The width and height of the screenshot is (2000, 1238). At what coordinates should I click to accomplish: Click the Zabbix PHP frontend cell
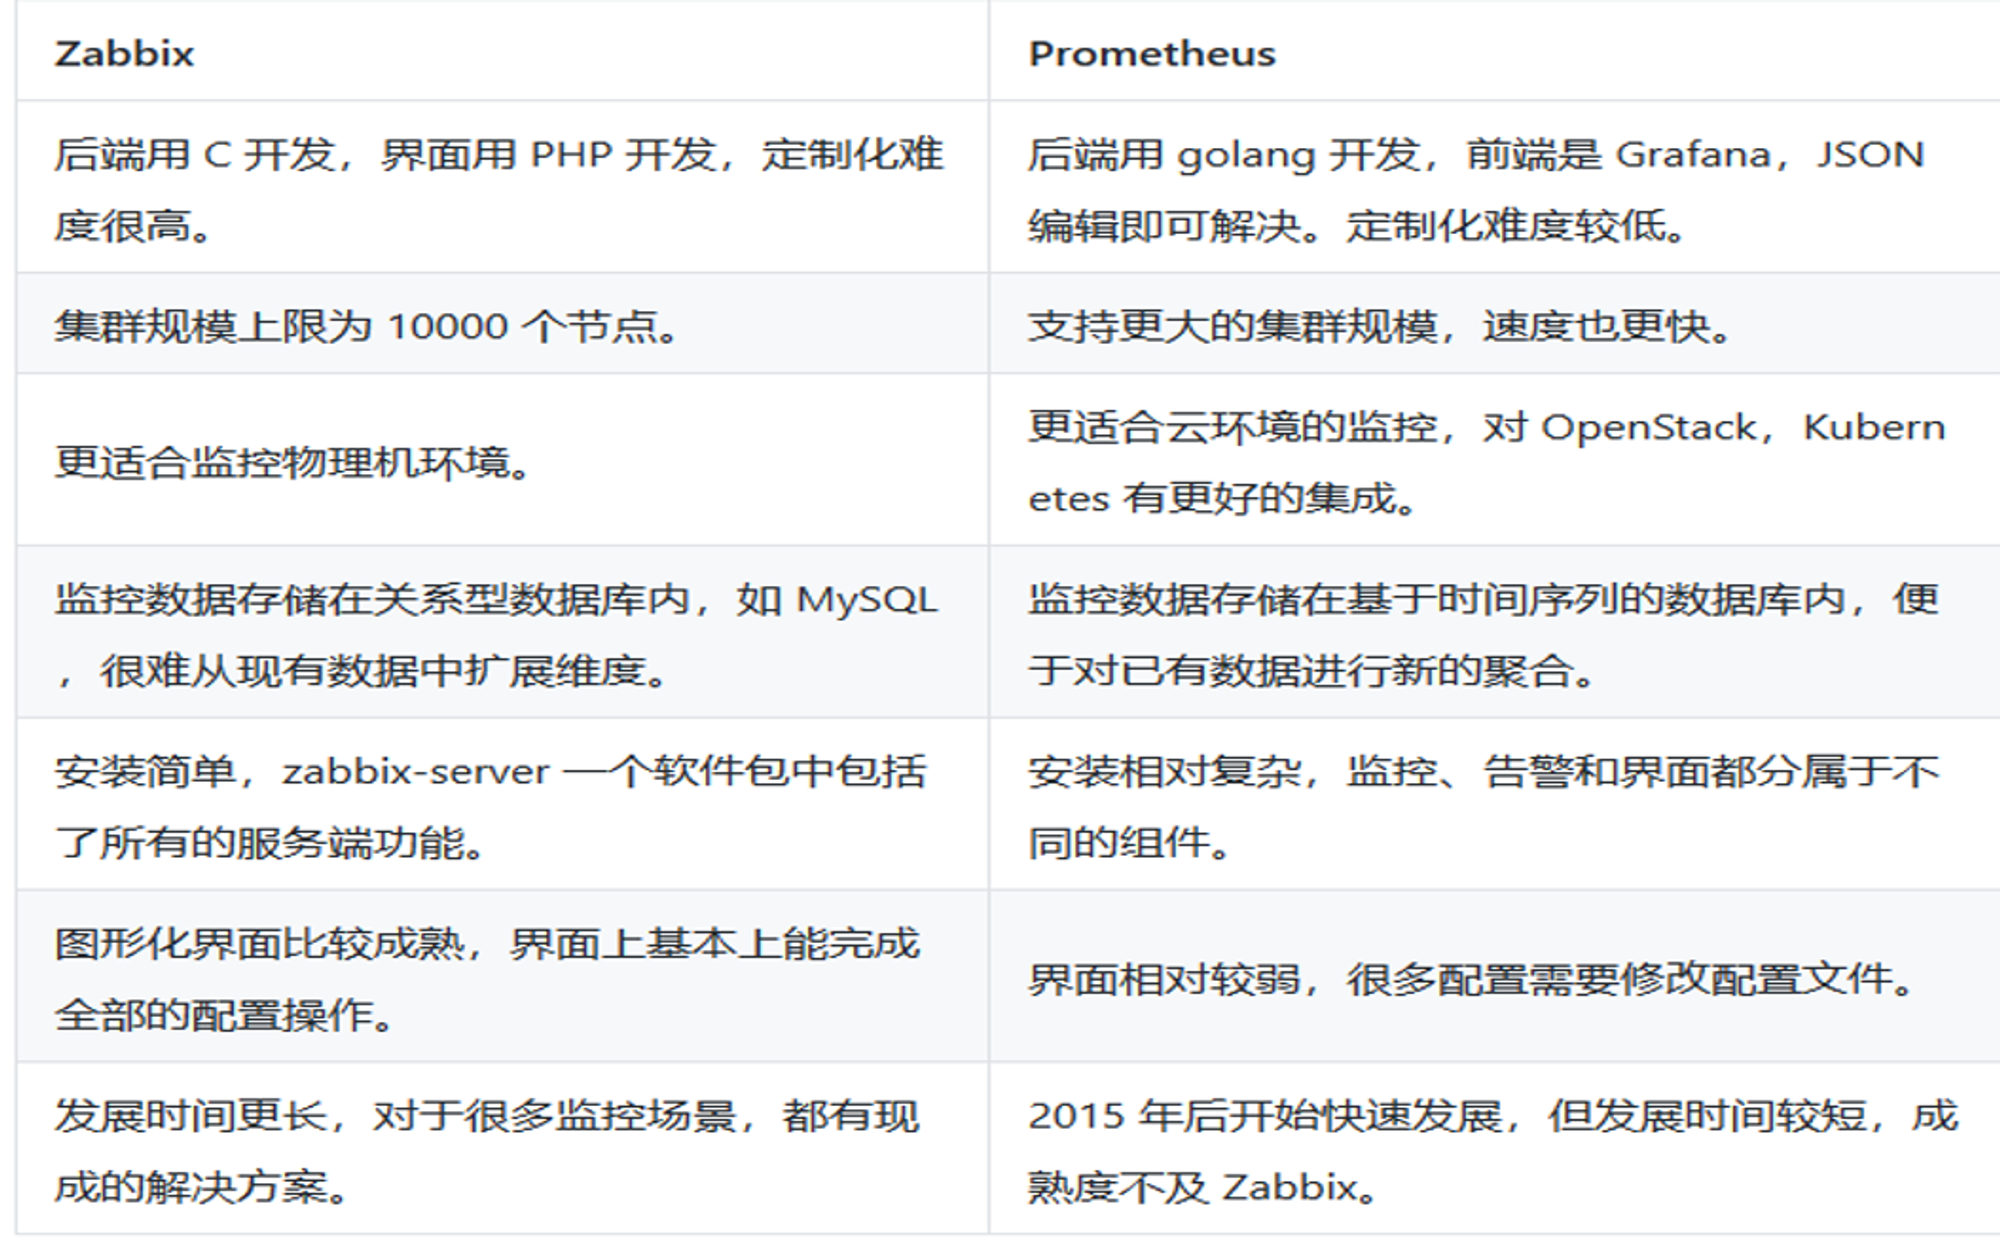(x=498, y=189)
